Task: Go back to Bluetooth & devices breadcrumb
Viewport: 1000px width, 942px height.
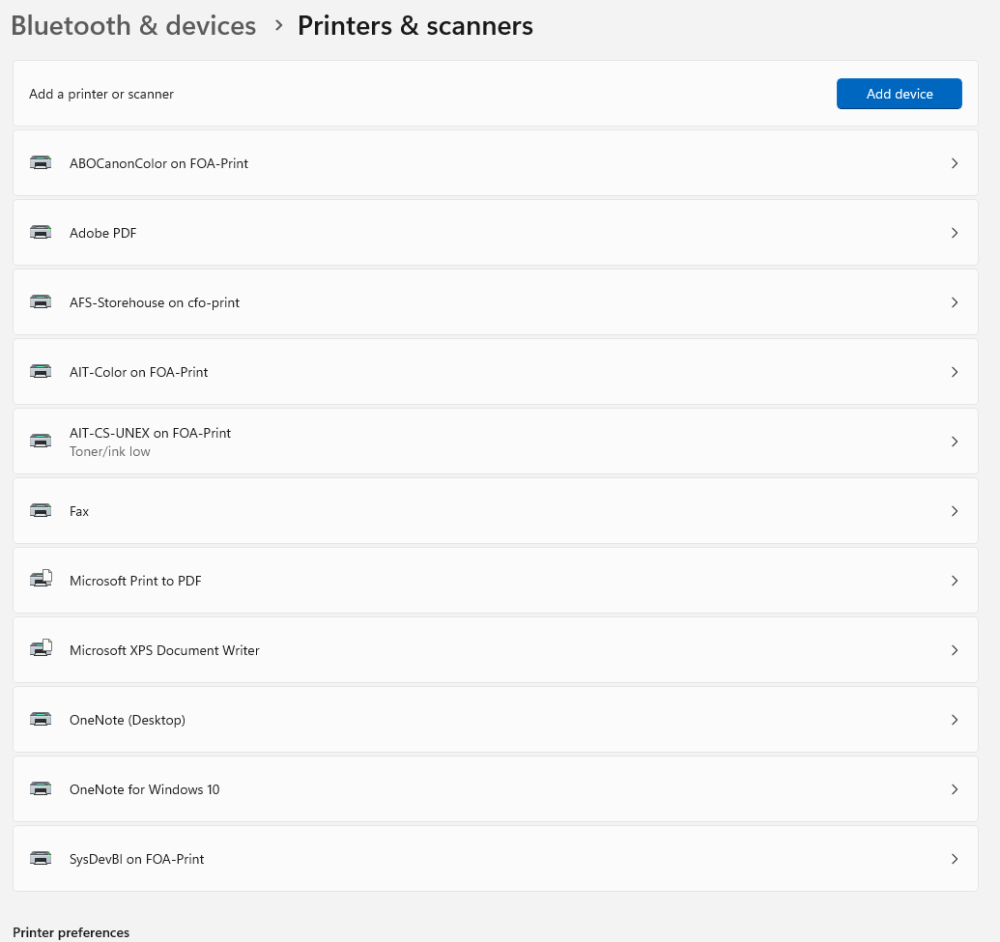Action: [x=133, y=26]
